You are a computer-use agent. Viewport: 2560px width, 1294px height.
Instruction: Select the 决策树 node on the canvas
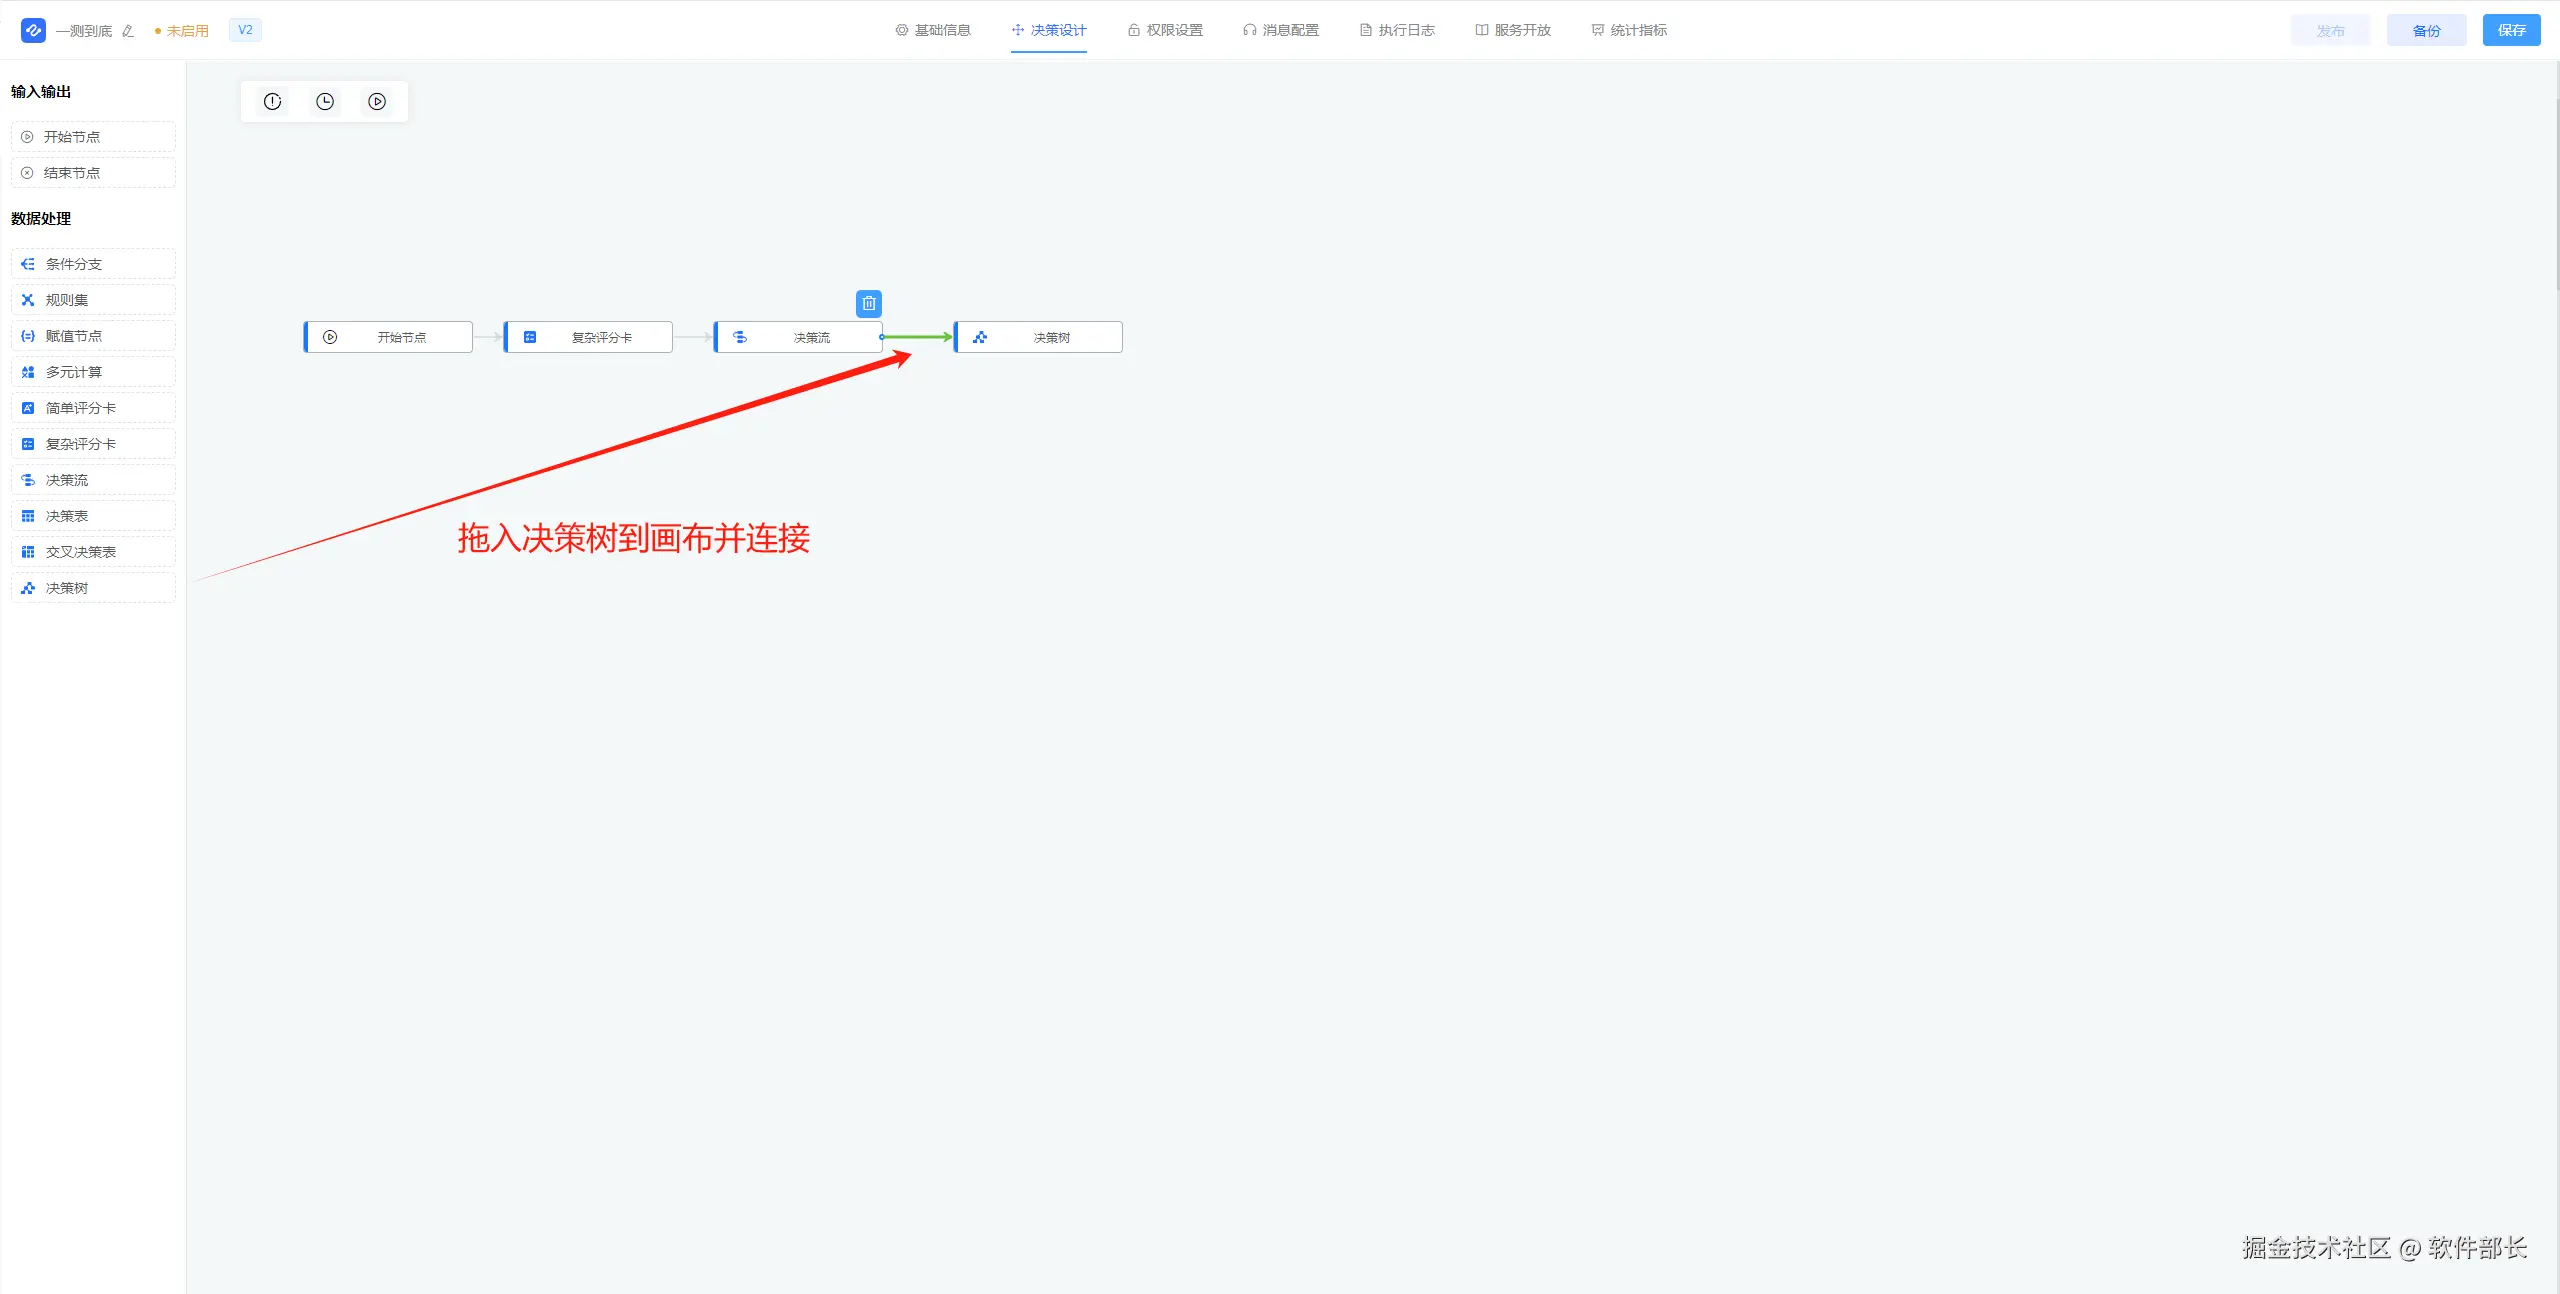[x=1039, y=337]
